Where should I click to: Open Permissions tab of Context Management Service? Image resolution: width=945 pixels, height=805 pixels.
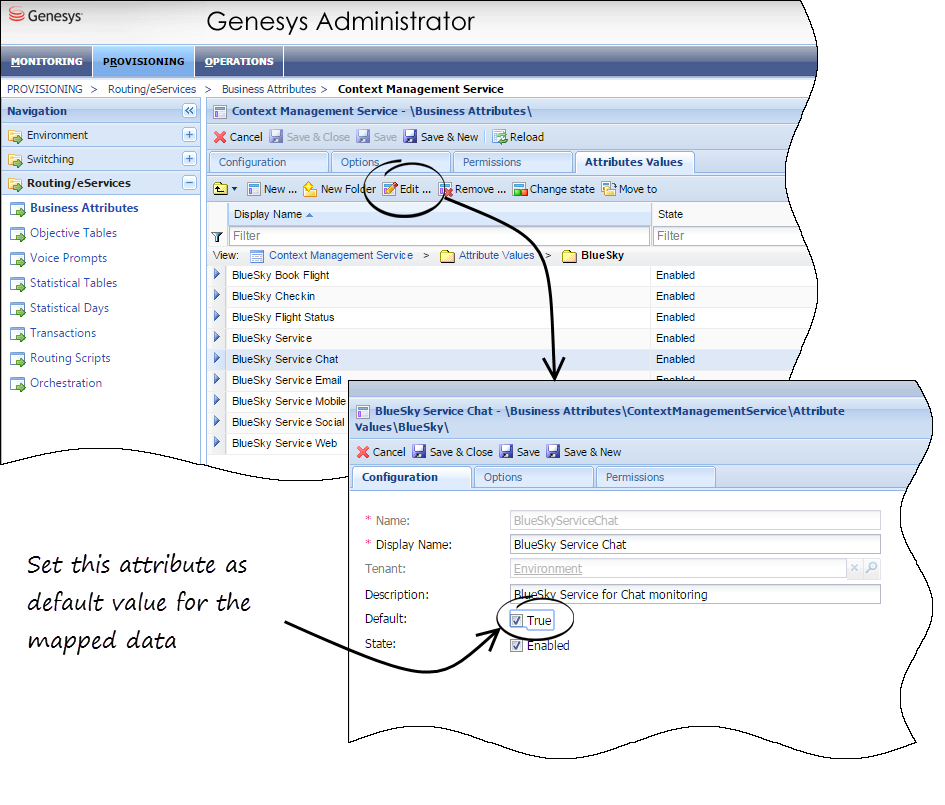[x=512, y=162]
